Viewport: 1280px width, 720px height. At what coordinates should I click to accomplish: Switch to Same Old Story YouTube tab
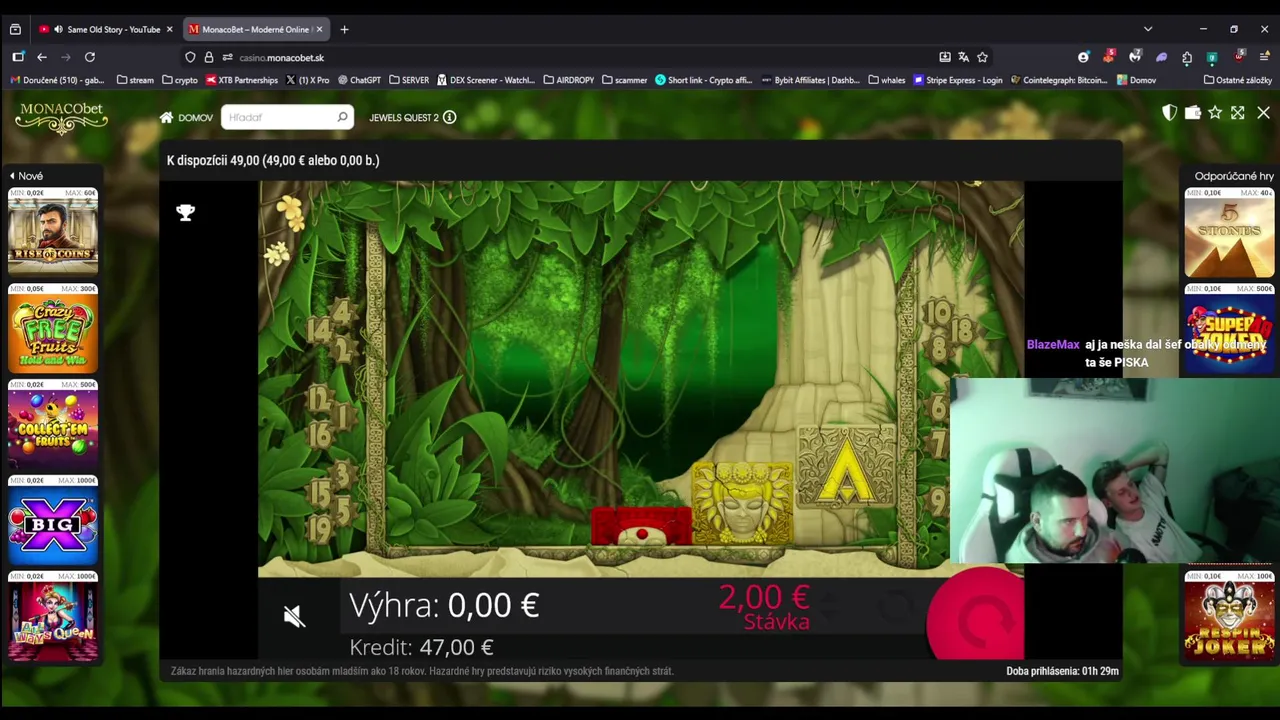point(105,29)
